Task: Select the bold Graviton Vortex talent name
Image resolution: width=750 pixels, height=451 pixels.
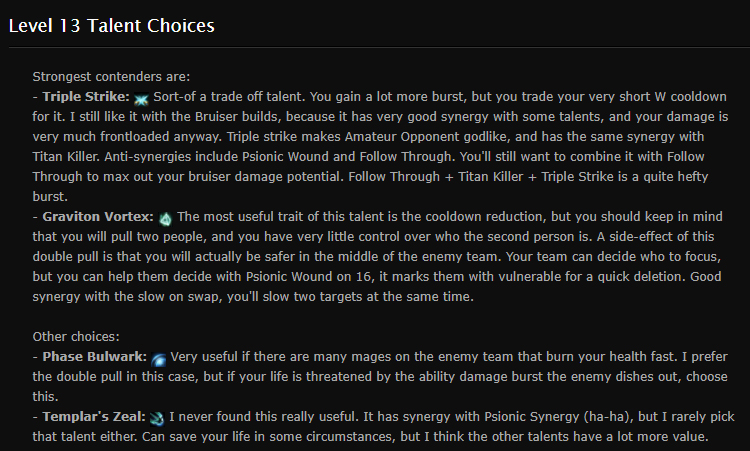Action: click(98, 217)
